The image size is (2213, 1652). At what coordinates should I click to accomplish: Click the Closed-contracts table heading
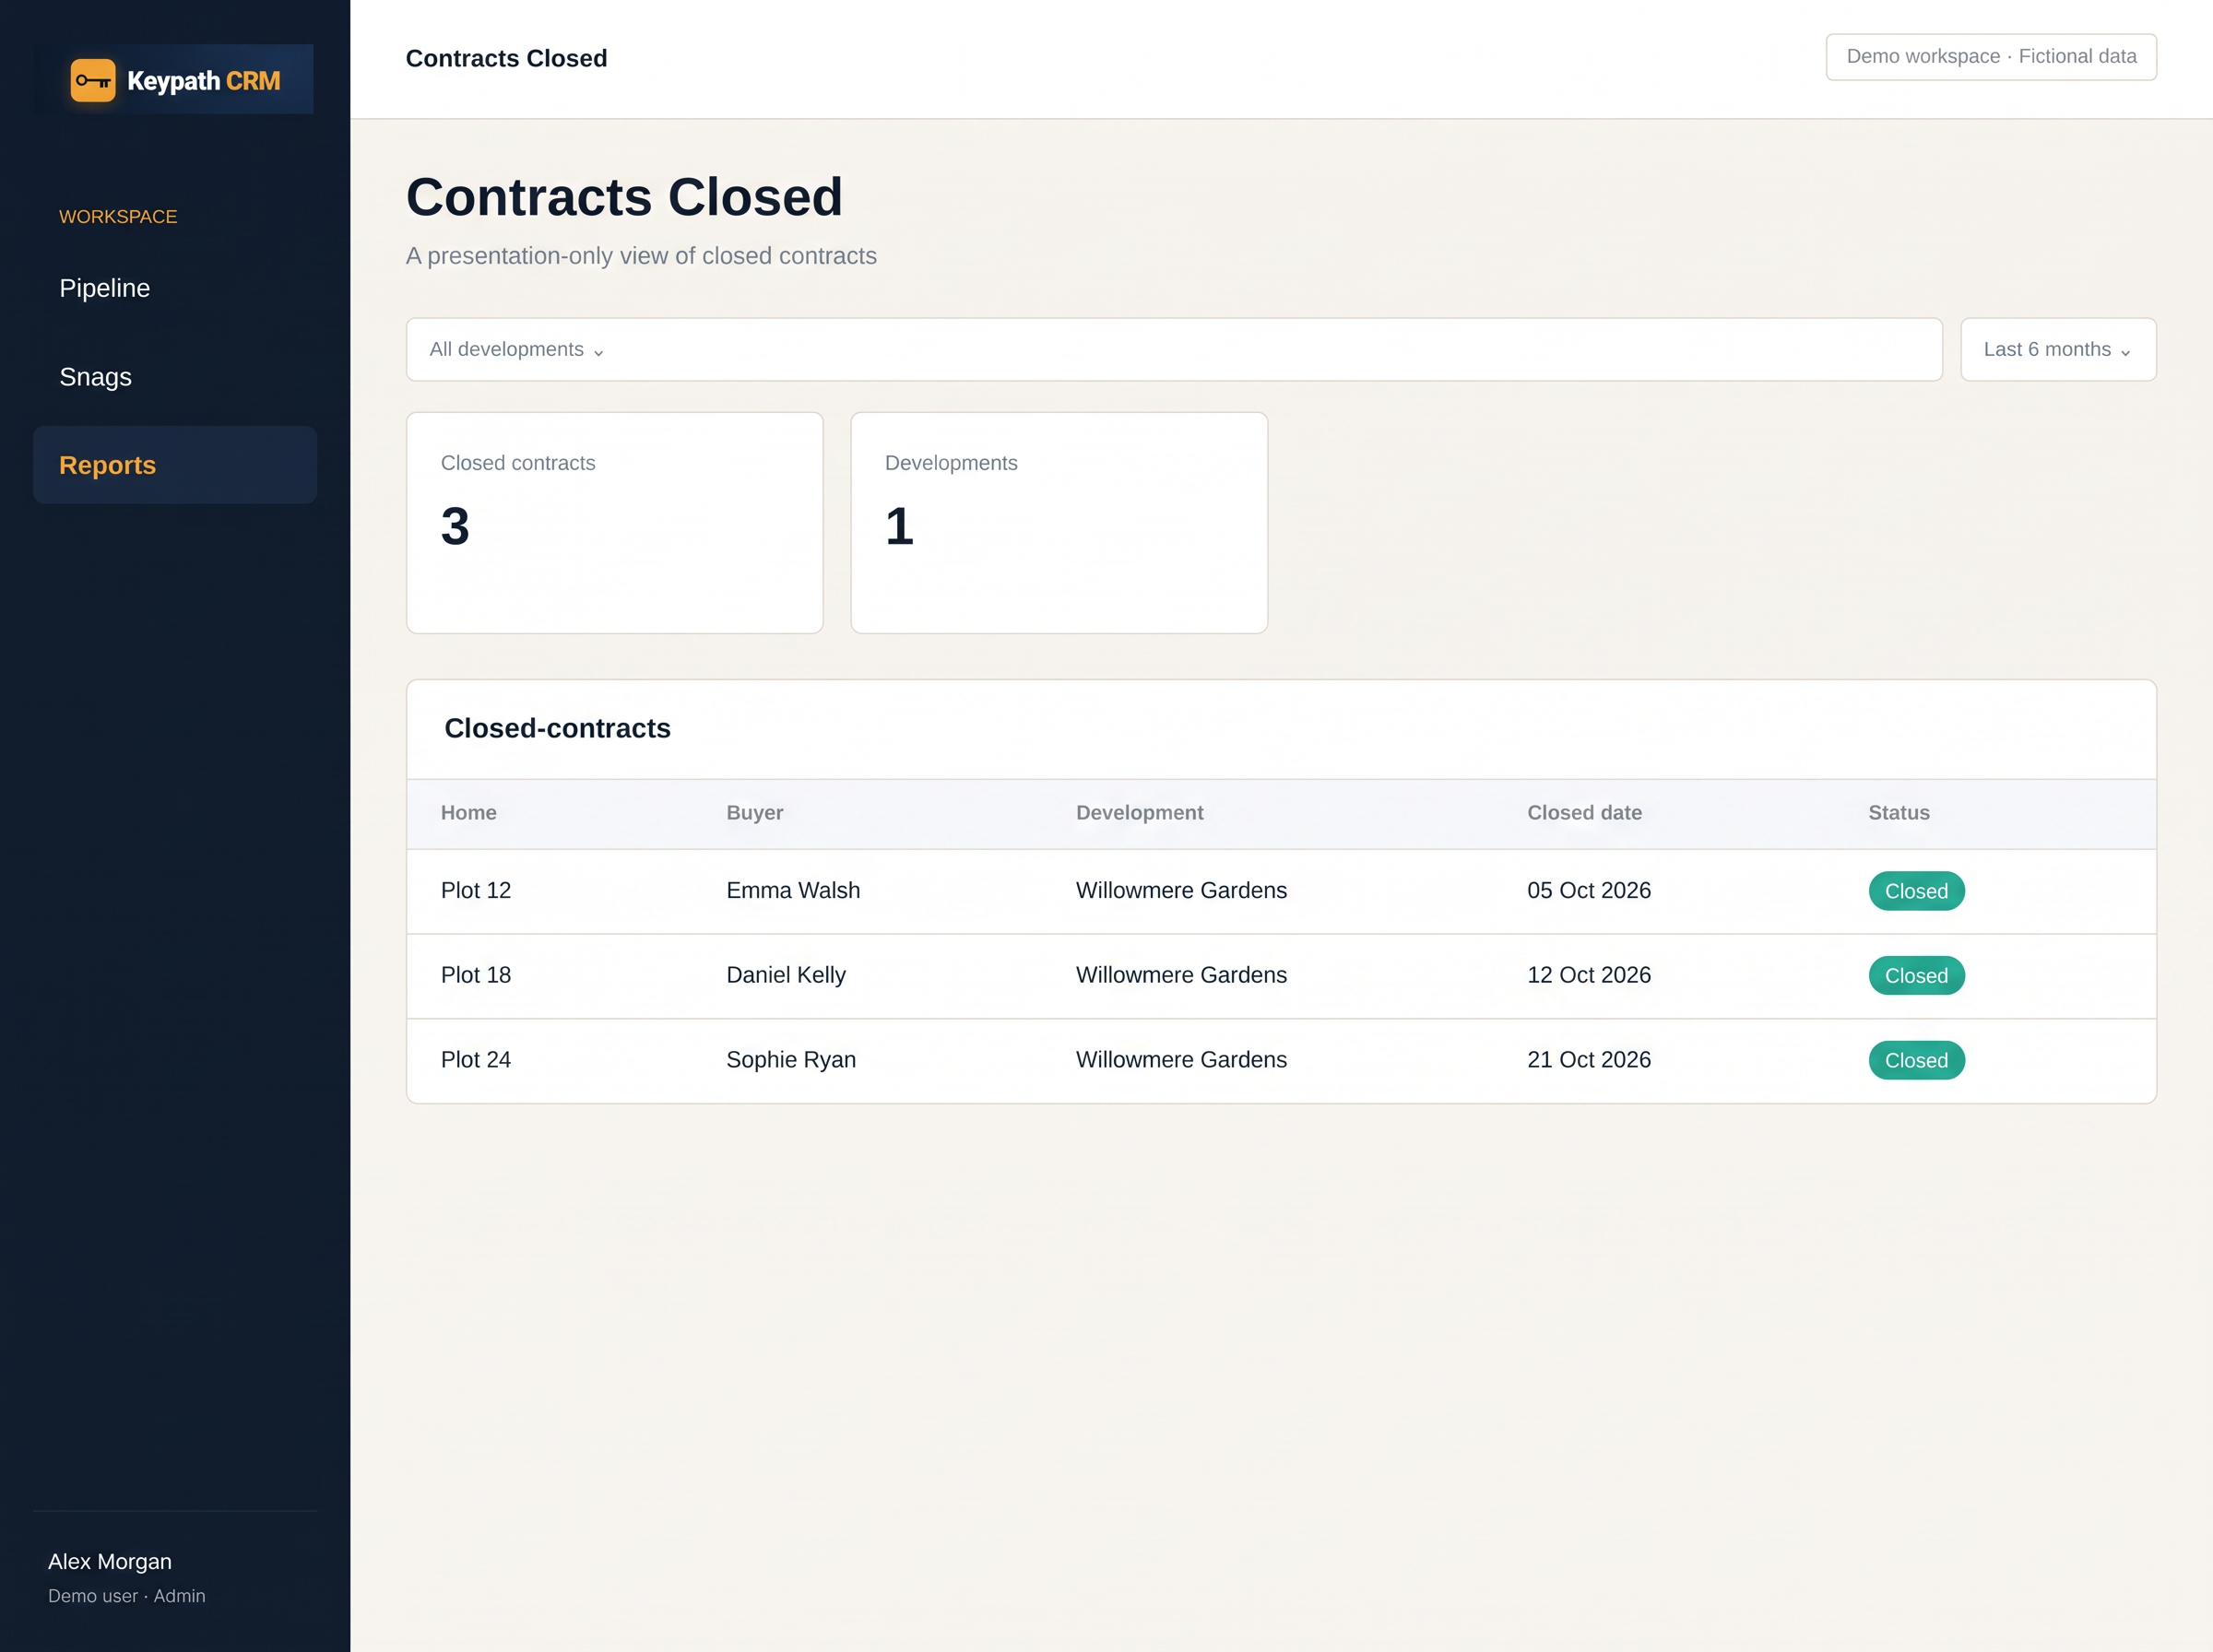tap(557, 728)
